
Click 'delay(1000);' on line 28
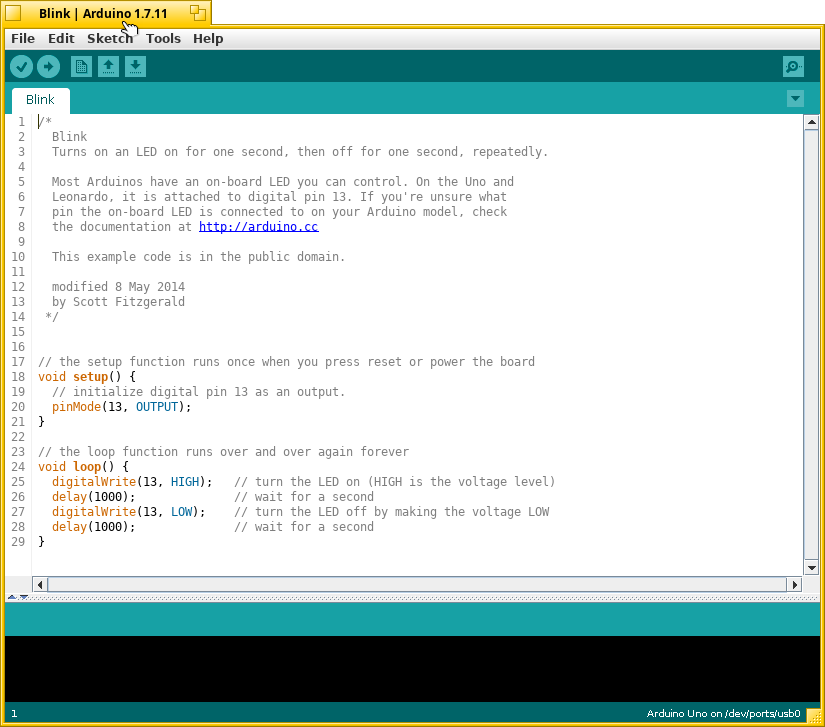click(x=94, y=527)
